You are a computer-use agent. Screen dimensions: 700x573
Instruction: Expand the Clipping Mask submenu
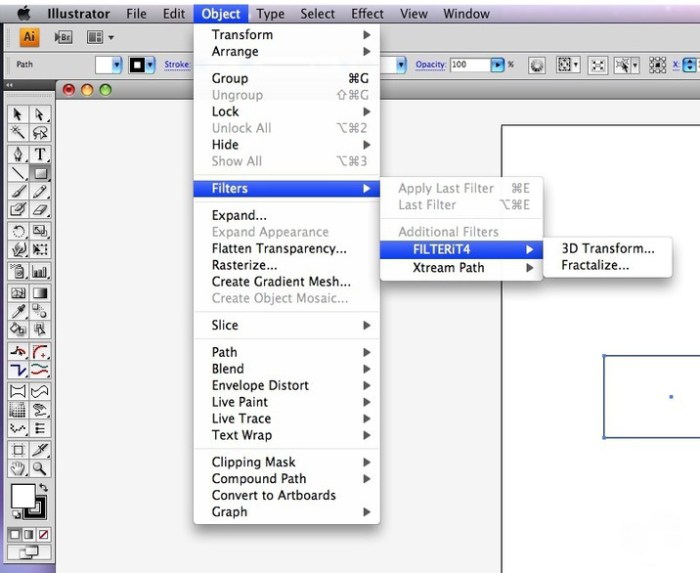coord(286,462)
